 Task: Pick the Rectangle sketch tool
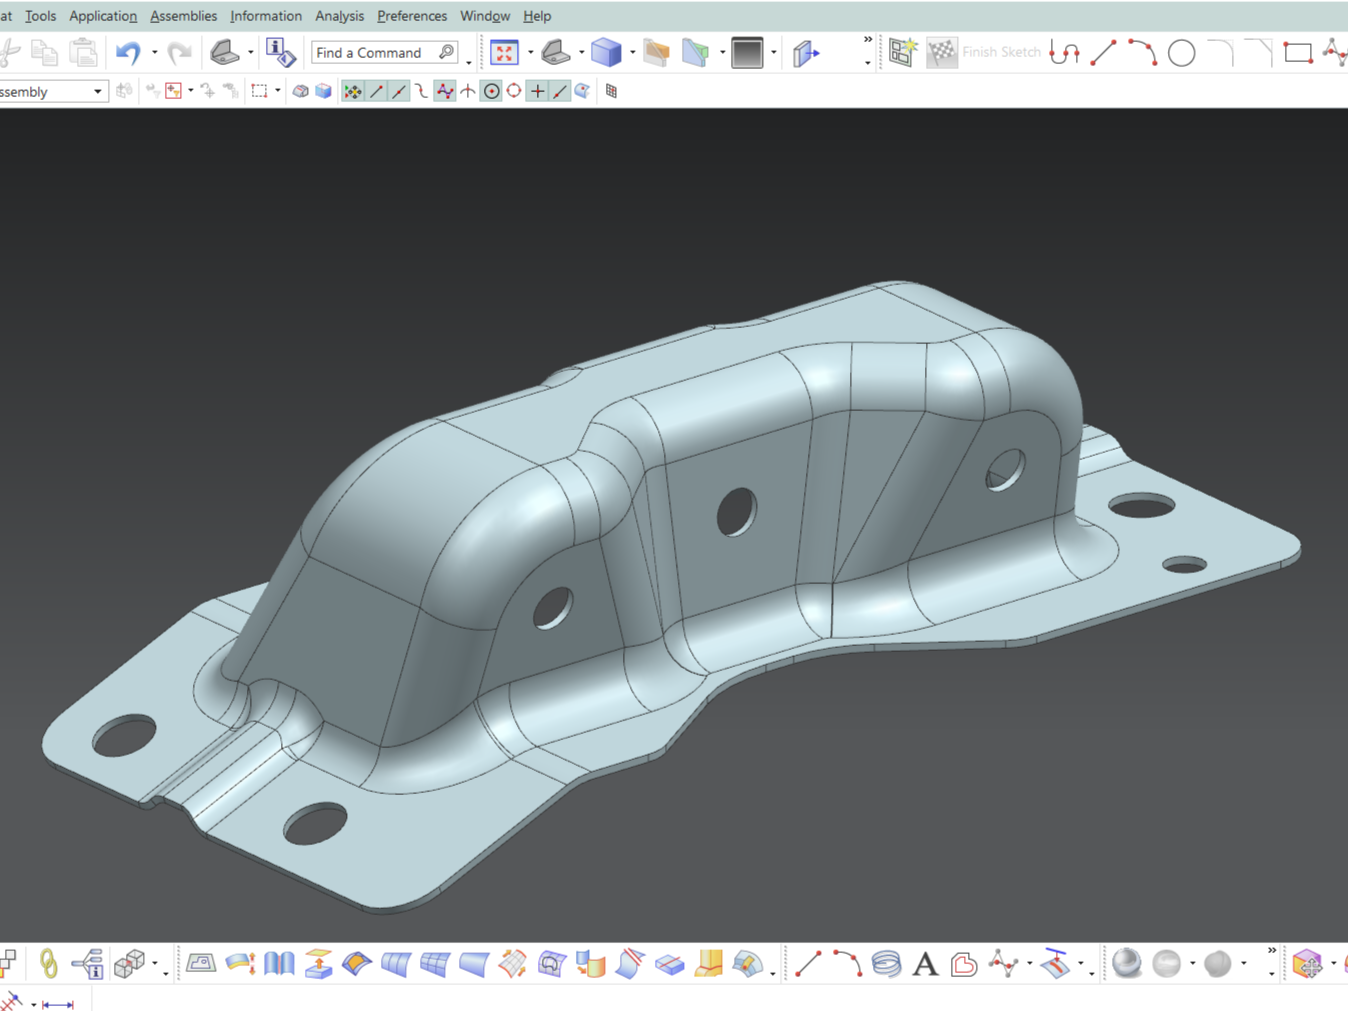1297,53
